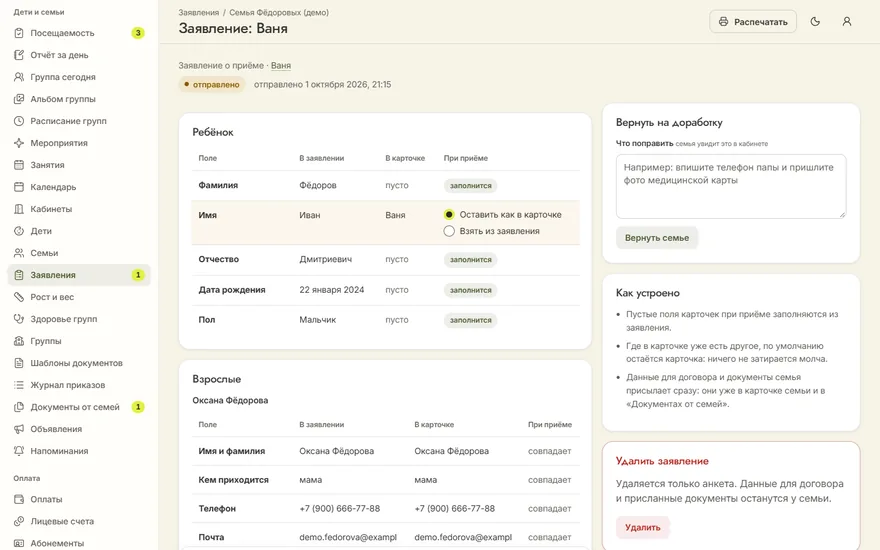
Task: Click the отправлено status badge
Action: pyautogui.click(x=212, y=85)
